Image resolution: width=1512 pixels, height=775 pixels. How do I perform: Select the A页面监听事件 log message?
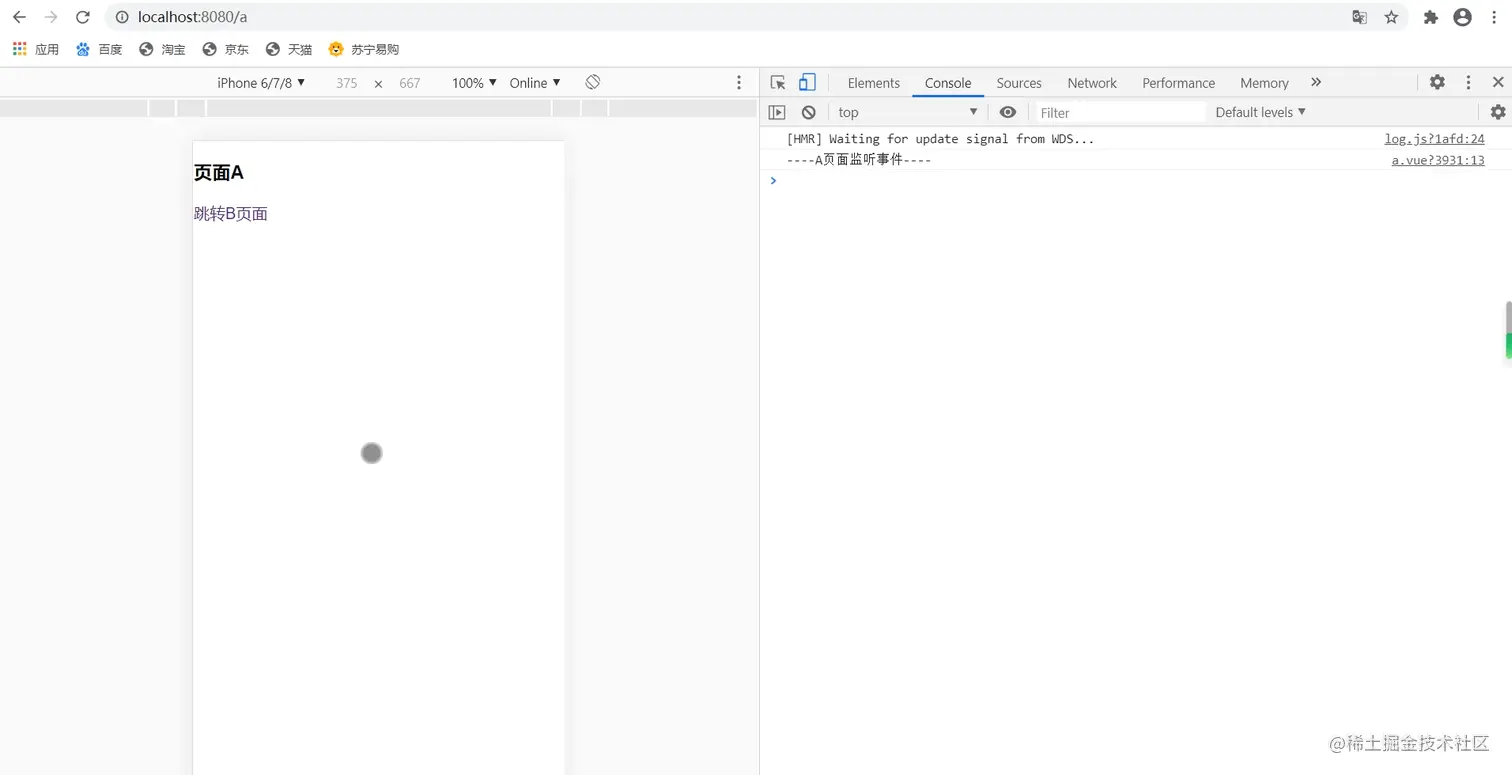859,160
